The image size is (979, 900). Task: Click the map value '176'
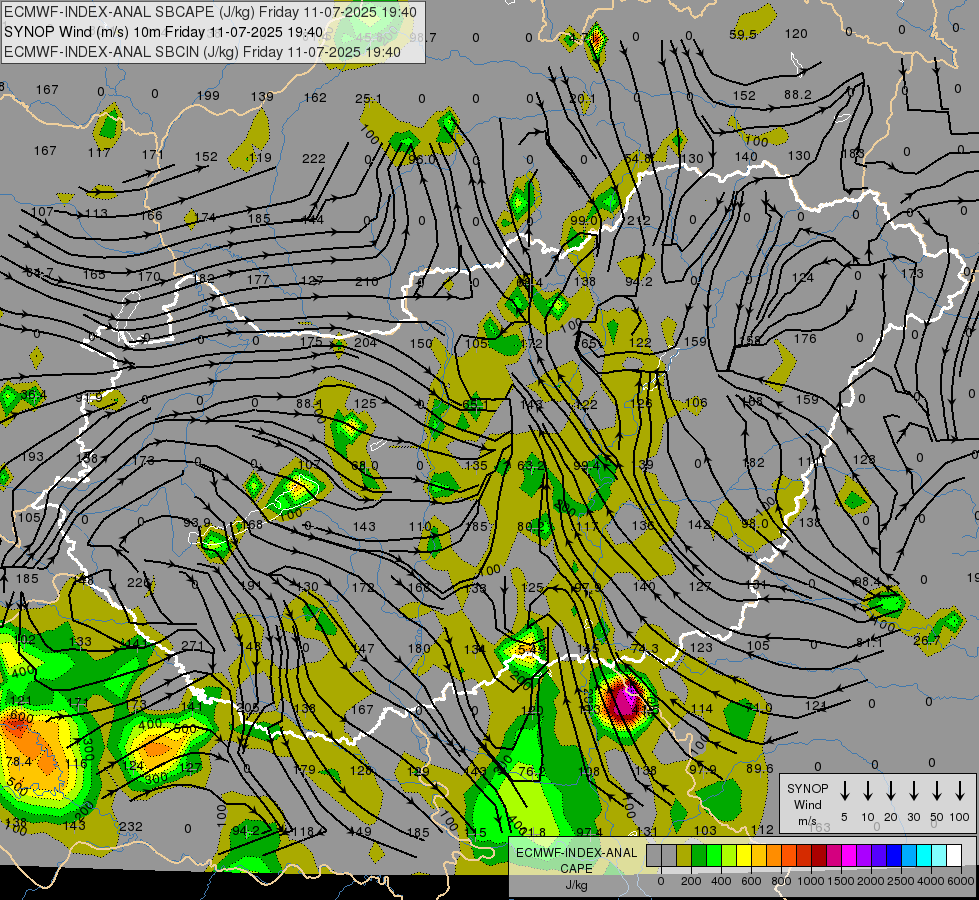(x=805, y=338)
